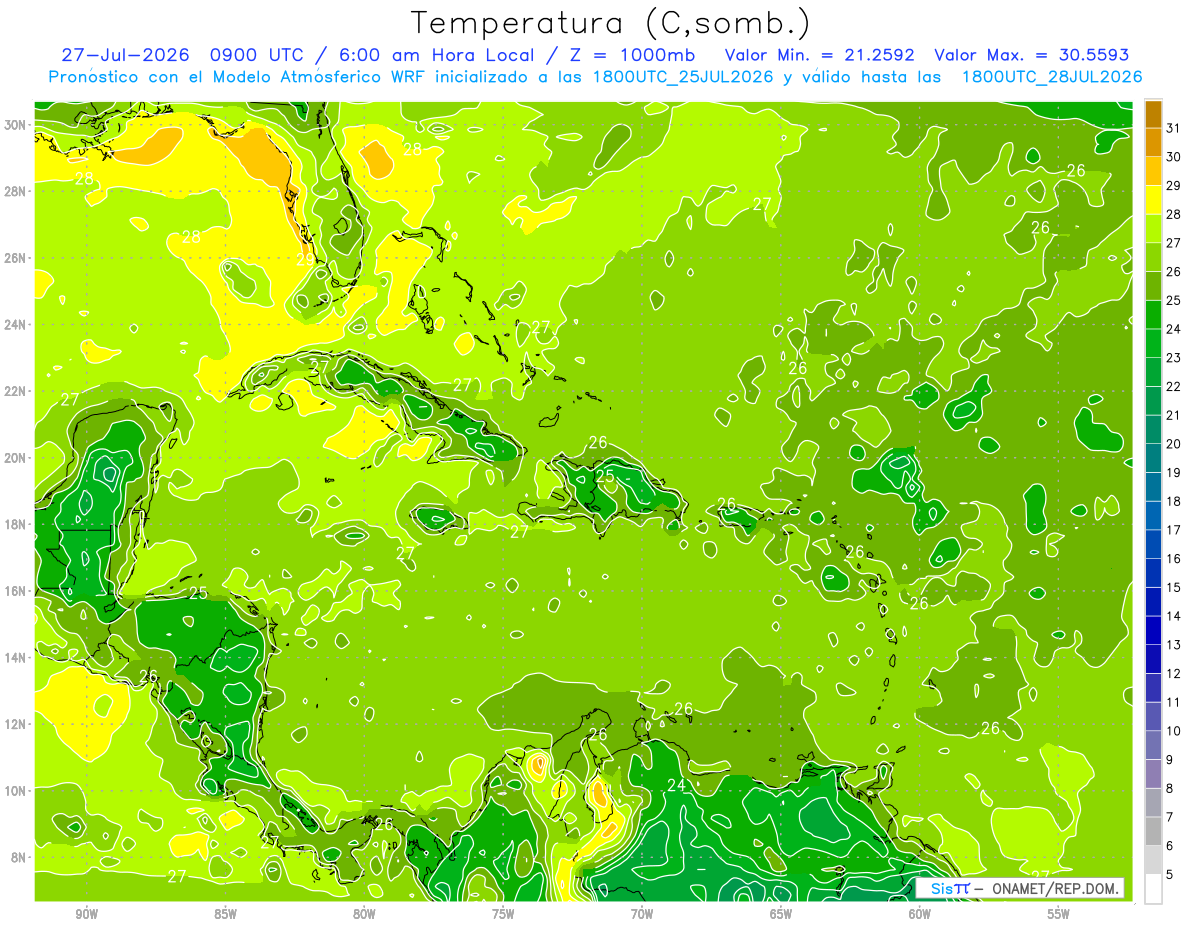Select valid-until time "1800UTC_28JUL2026"
Image resolution: width=1200 pixels, height=927 pixels.
tap(1050, 76)
